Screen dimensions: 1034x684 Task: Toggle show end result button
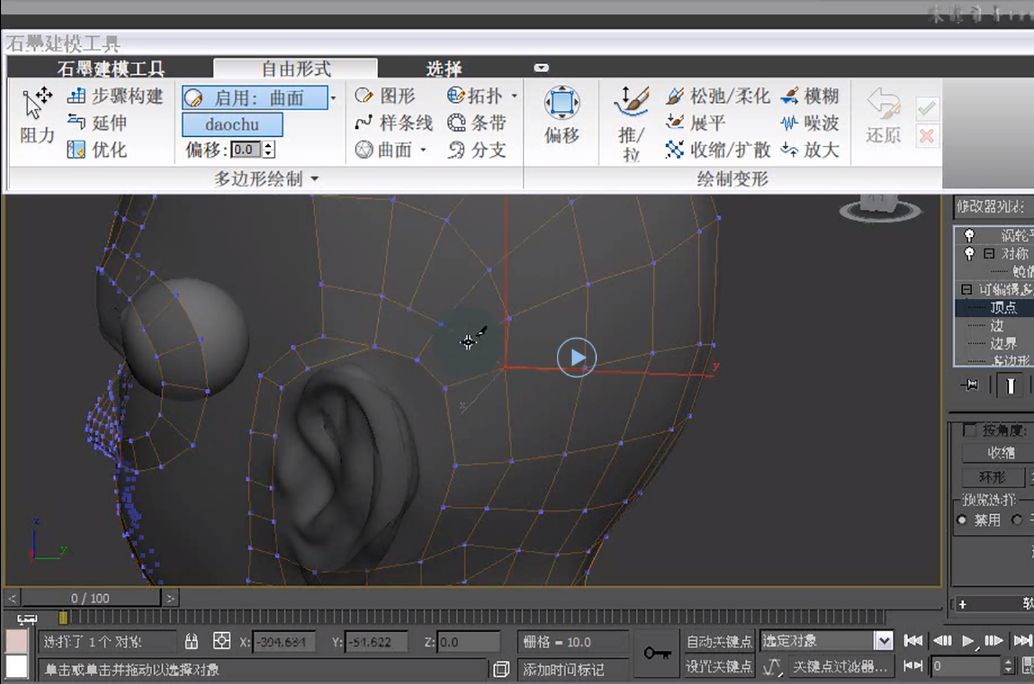coord(1010,385)
